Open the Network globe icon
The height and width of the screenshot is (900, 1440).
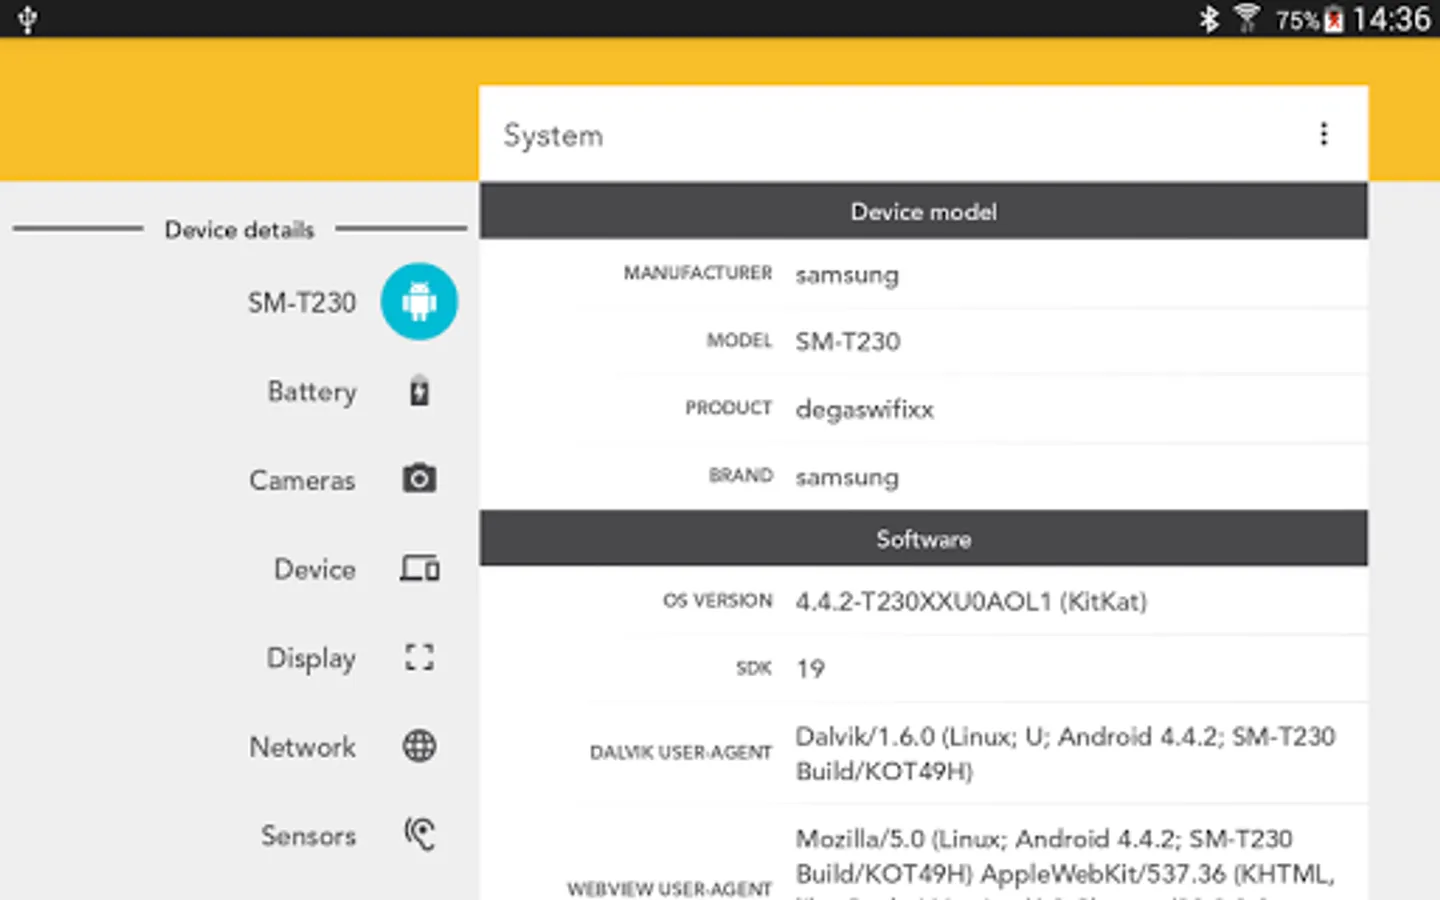coord(419,746)
